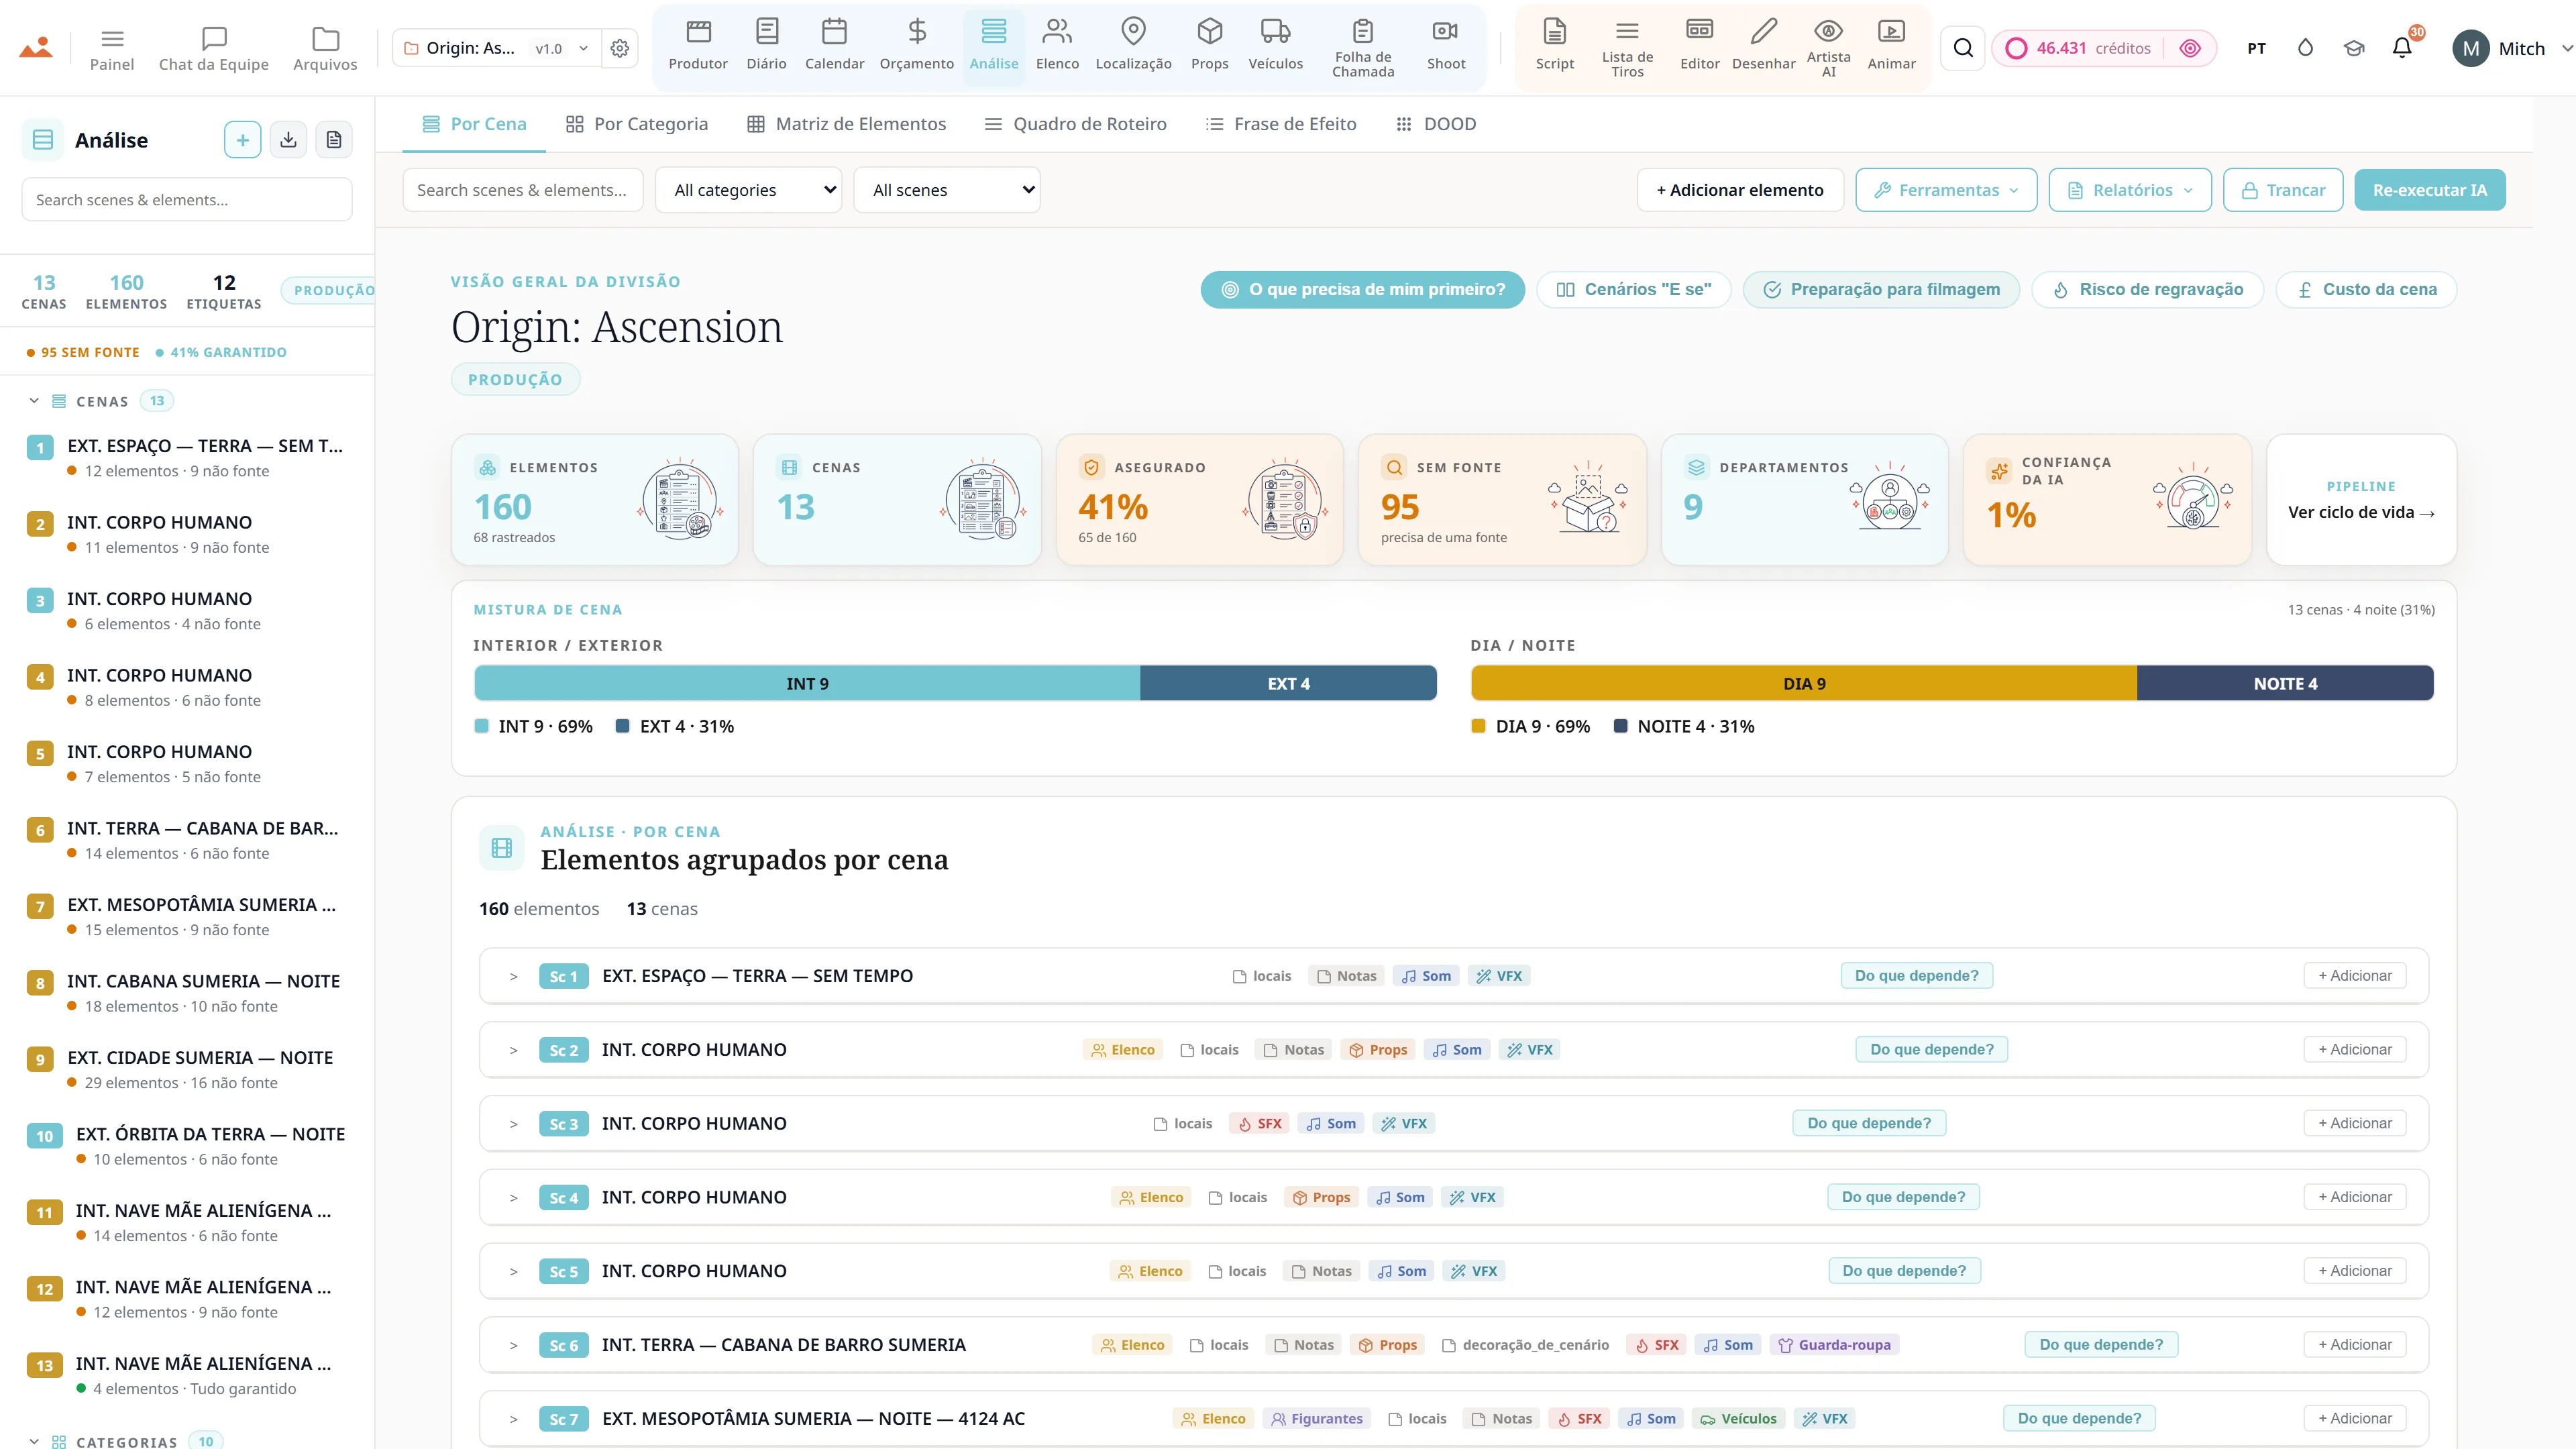The width and height of the screenshot is (2576, 1449).
Task: Open project settings gear icon
Action: pyautogui.click(x=620, y=48)
